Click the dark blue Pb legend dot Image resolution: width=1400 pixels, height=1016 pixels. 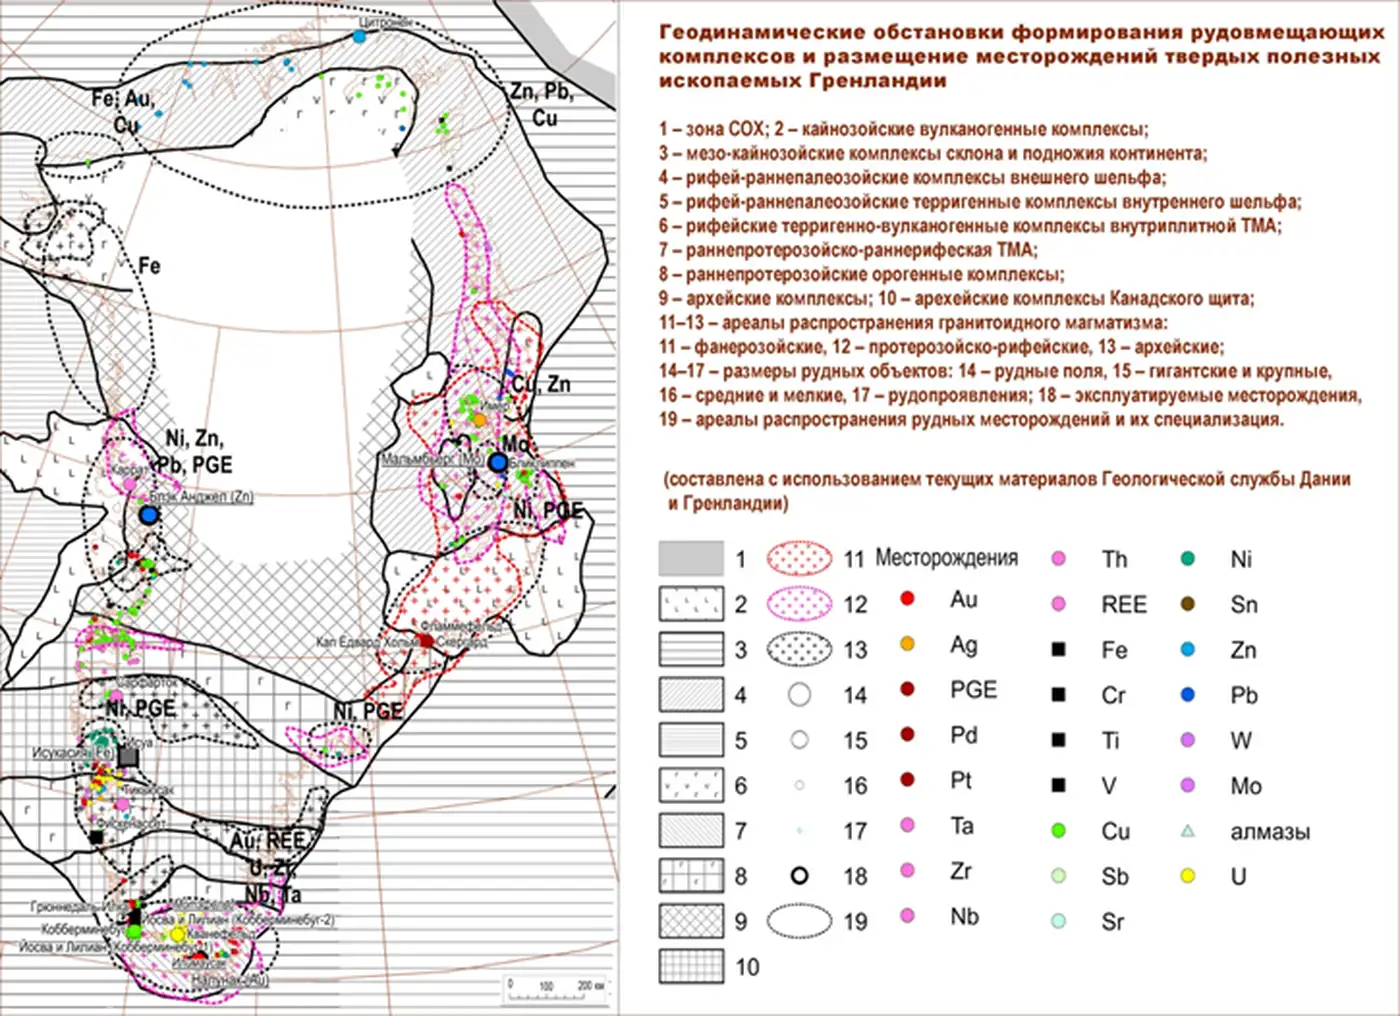click(x=1188, y=695)
